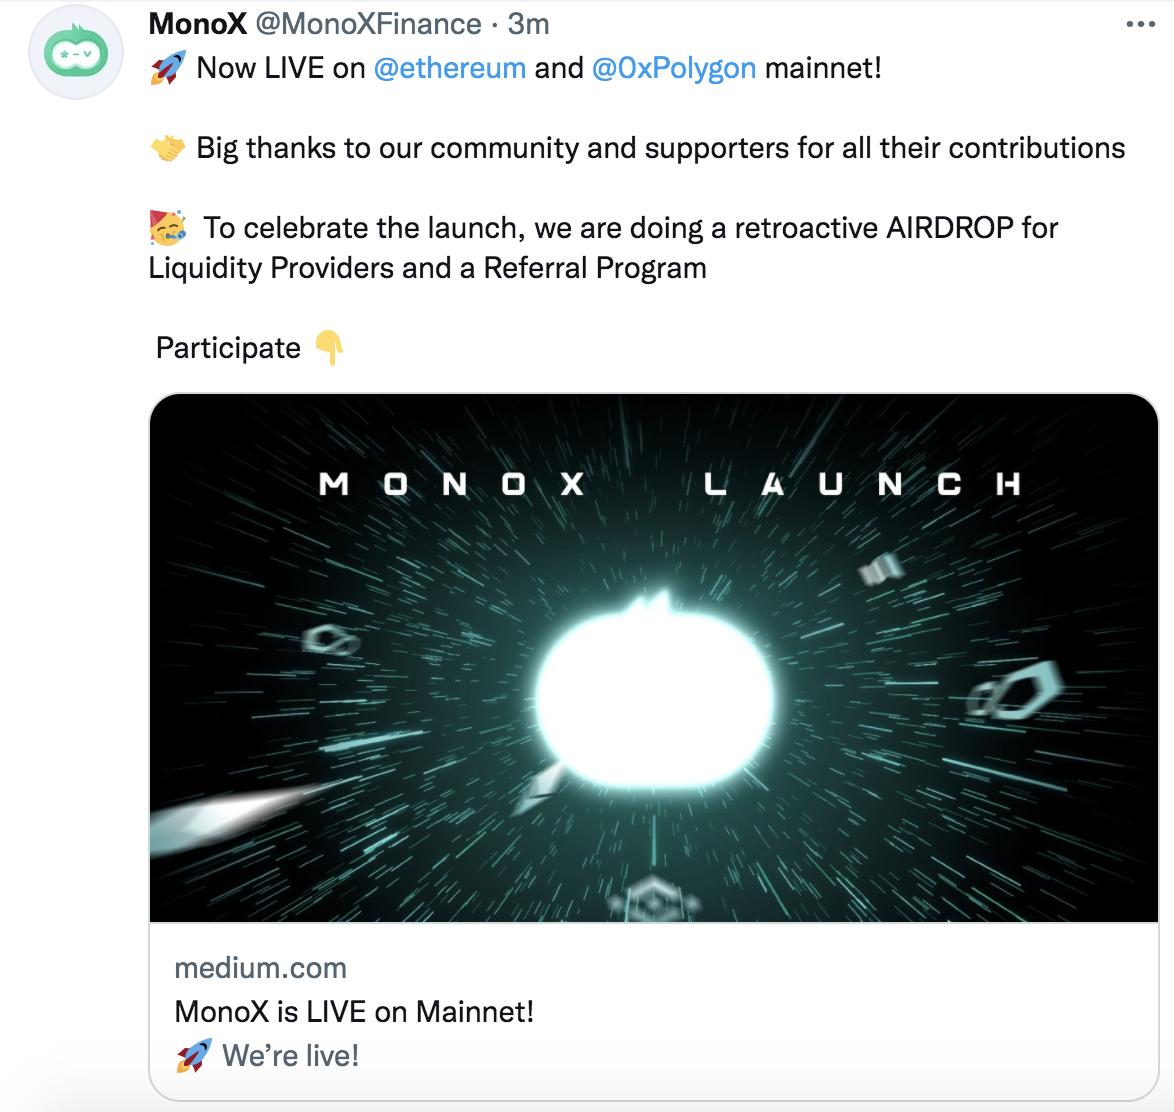Open the @MonoXFinance handle link

tap(368, 24)
